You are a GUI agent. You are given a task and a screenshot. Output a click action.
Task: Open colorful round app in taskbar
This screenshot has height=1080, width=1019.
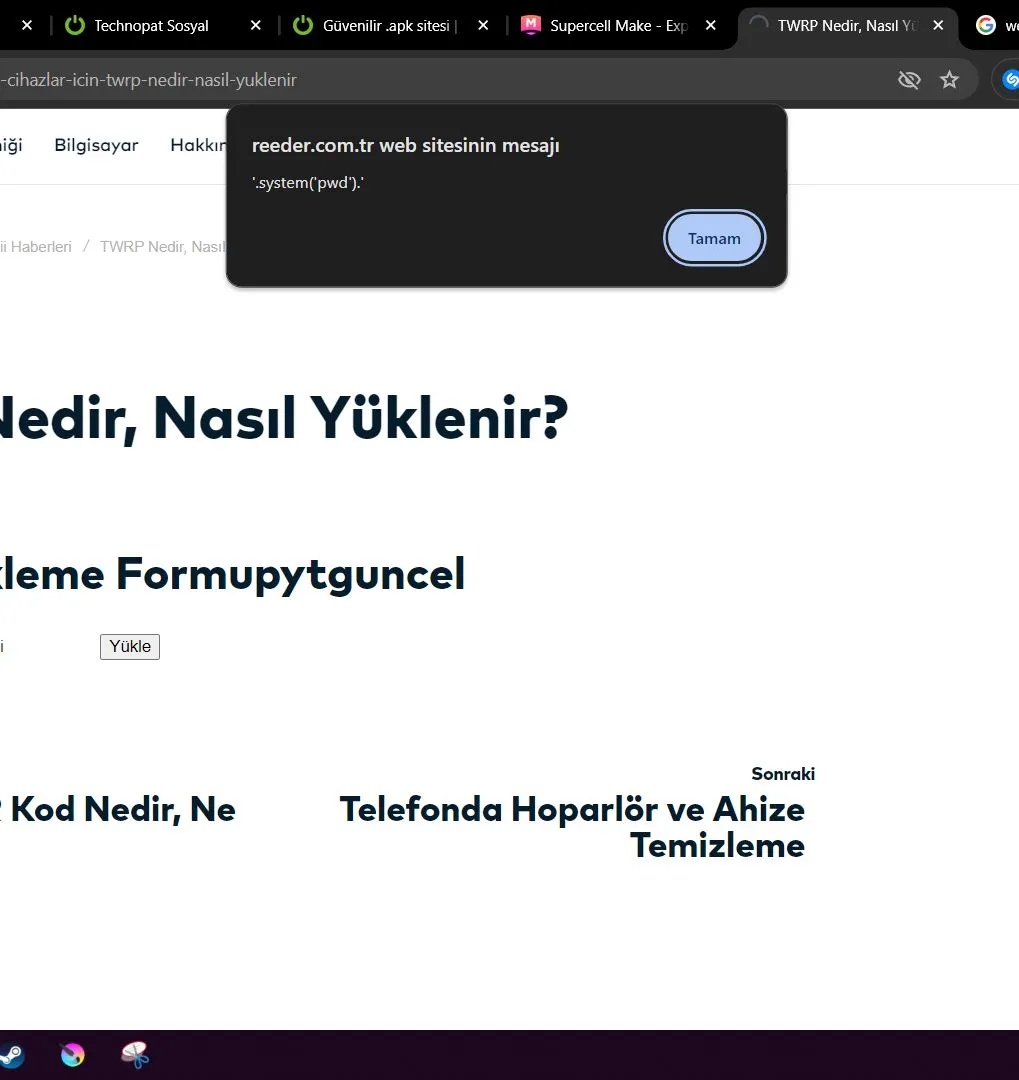72,1055
